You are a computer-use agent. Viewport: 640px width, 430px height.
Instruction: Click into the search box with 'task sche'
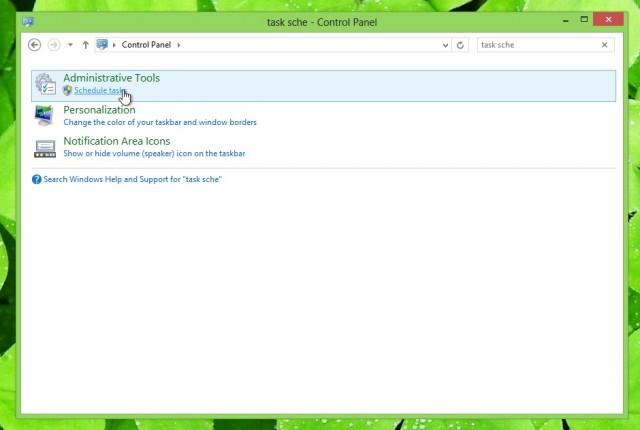coord(538,45)
